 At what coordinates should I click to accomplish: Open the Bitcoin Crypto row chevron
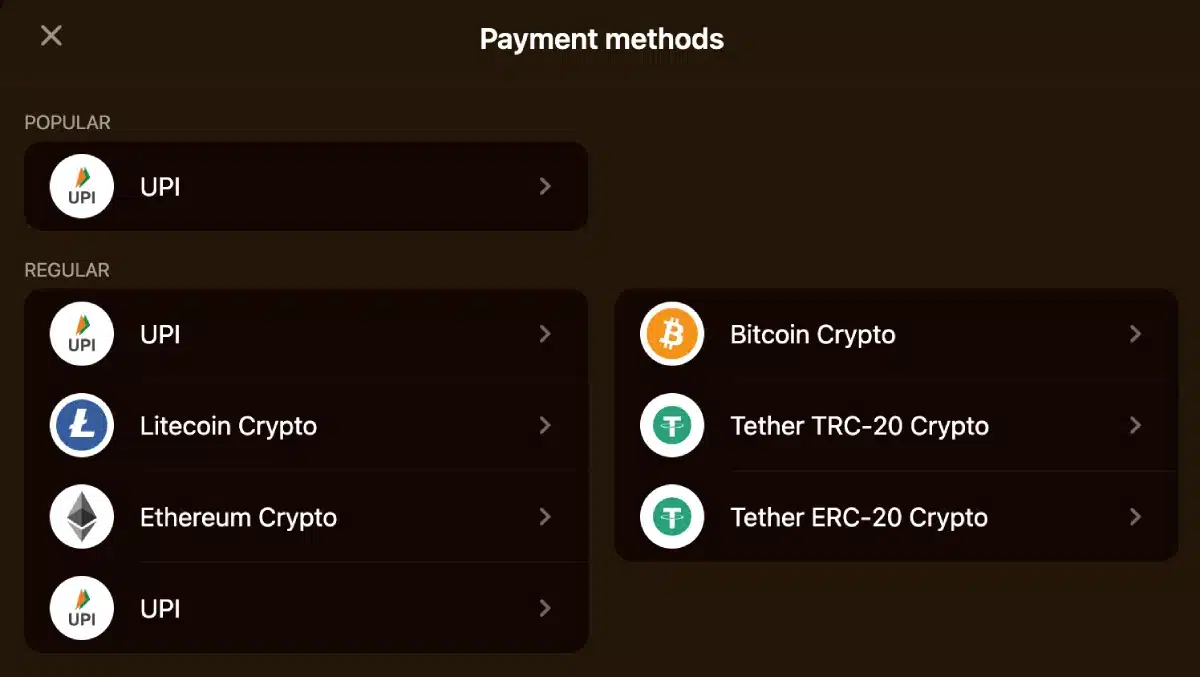click(x=1135, y=334)
